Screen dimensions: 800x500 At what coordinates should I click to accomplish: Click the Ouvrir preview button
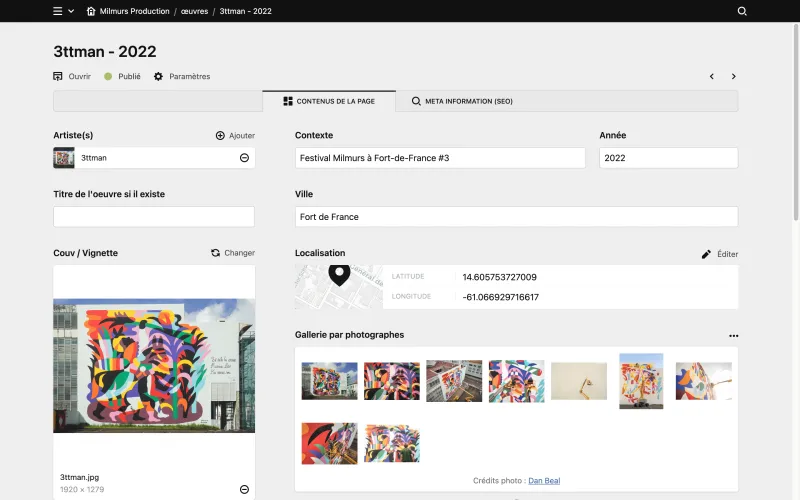(72, 76)
